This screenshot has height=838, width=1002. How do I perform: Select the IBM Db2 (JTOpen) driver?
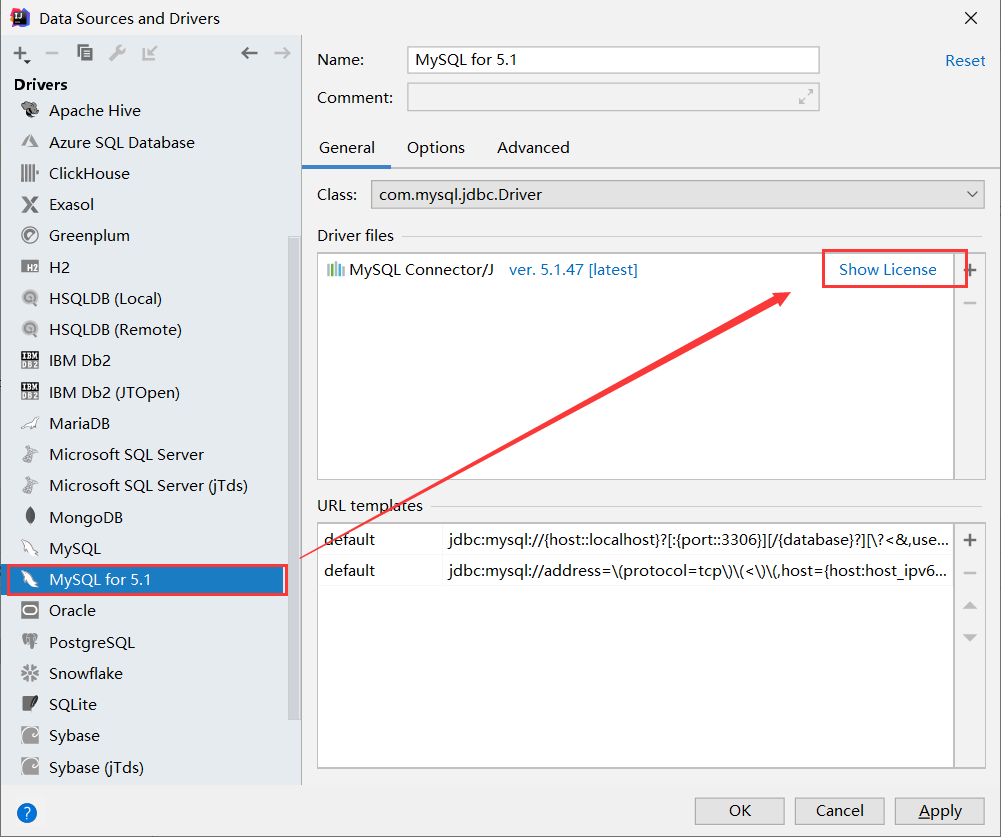click(x=144, y=392)
